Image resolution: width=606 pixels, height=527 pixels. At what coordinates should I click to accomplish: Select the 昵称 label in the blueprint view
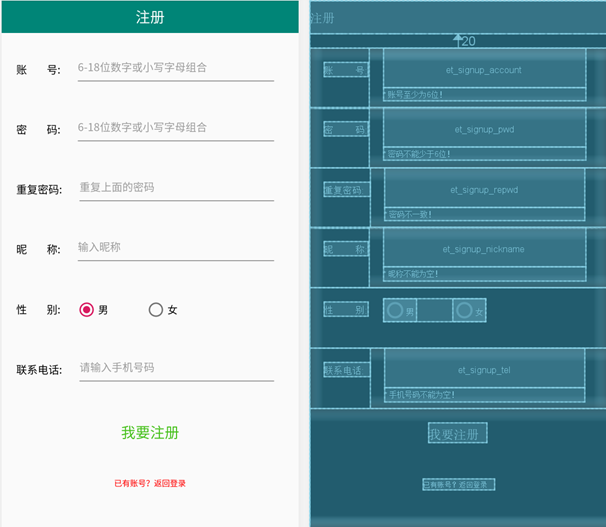(x=346, y=249)
